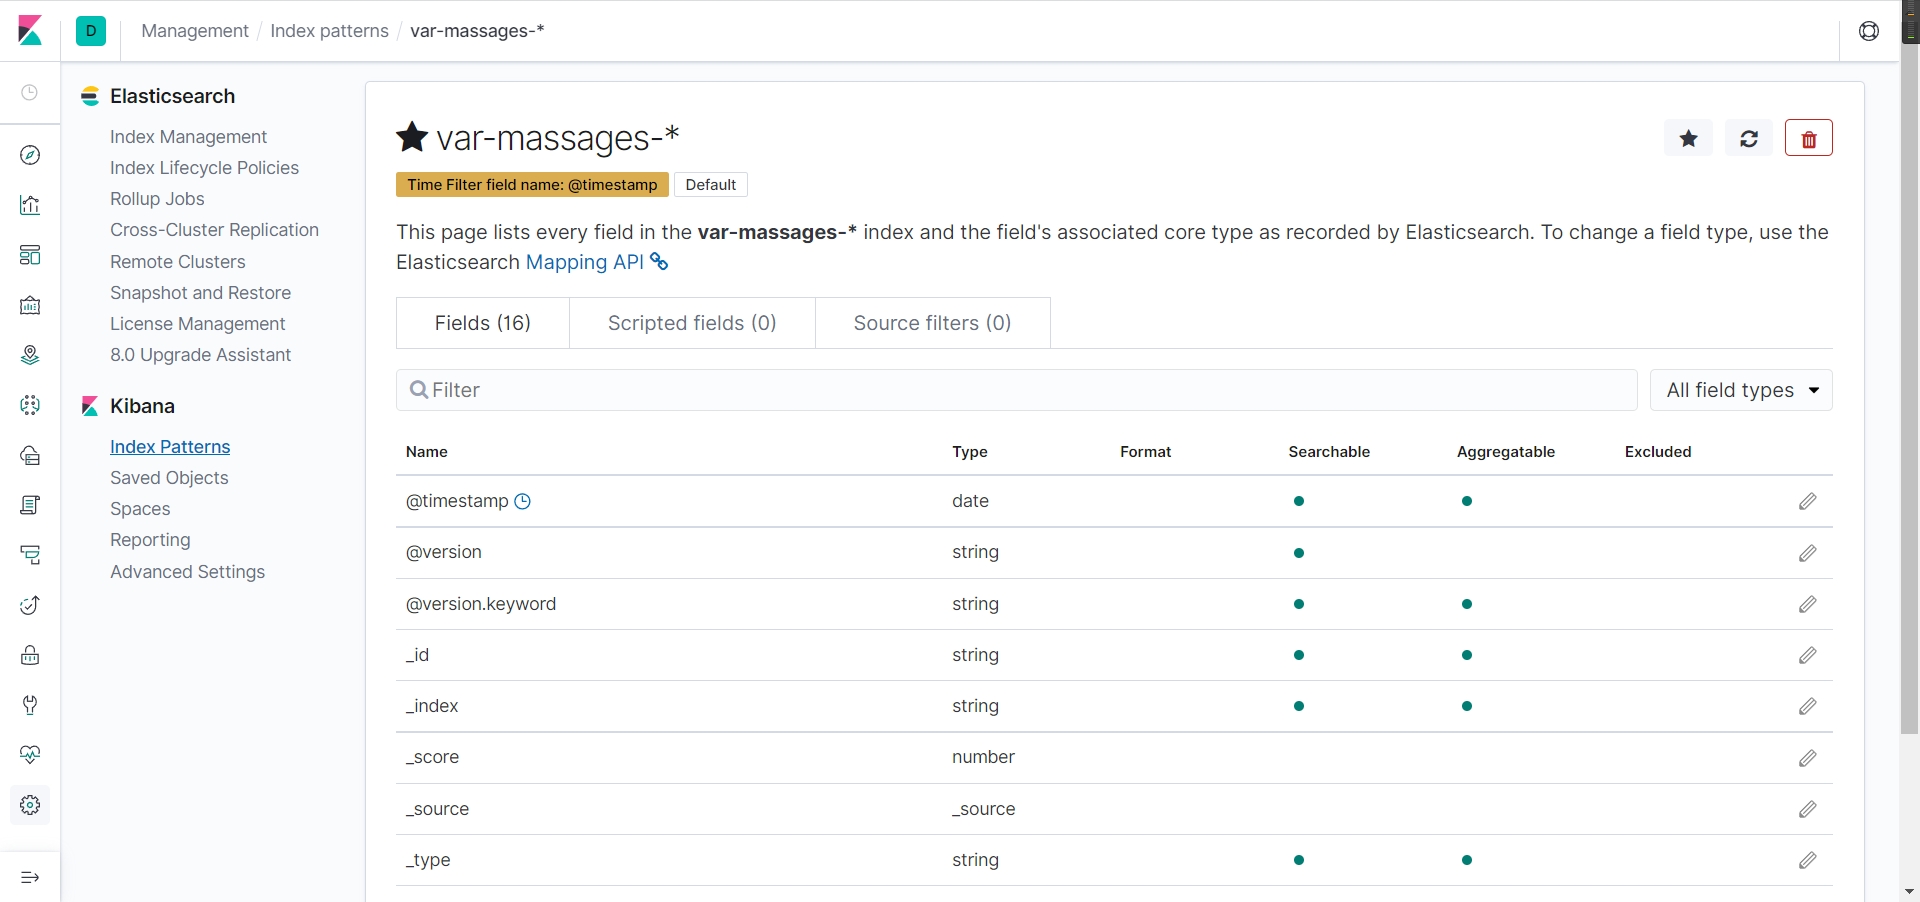The width and height of the screenshot is (1920, 902).
Task: Open the Mapping API link
Action: click(x=585, y=262)
